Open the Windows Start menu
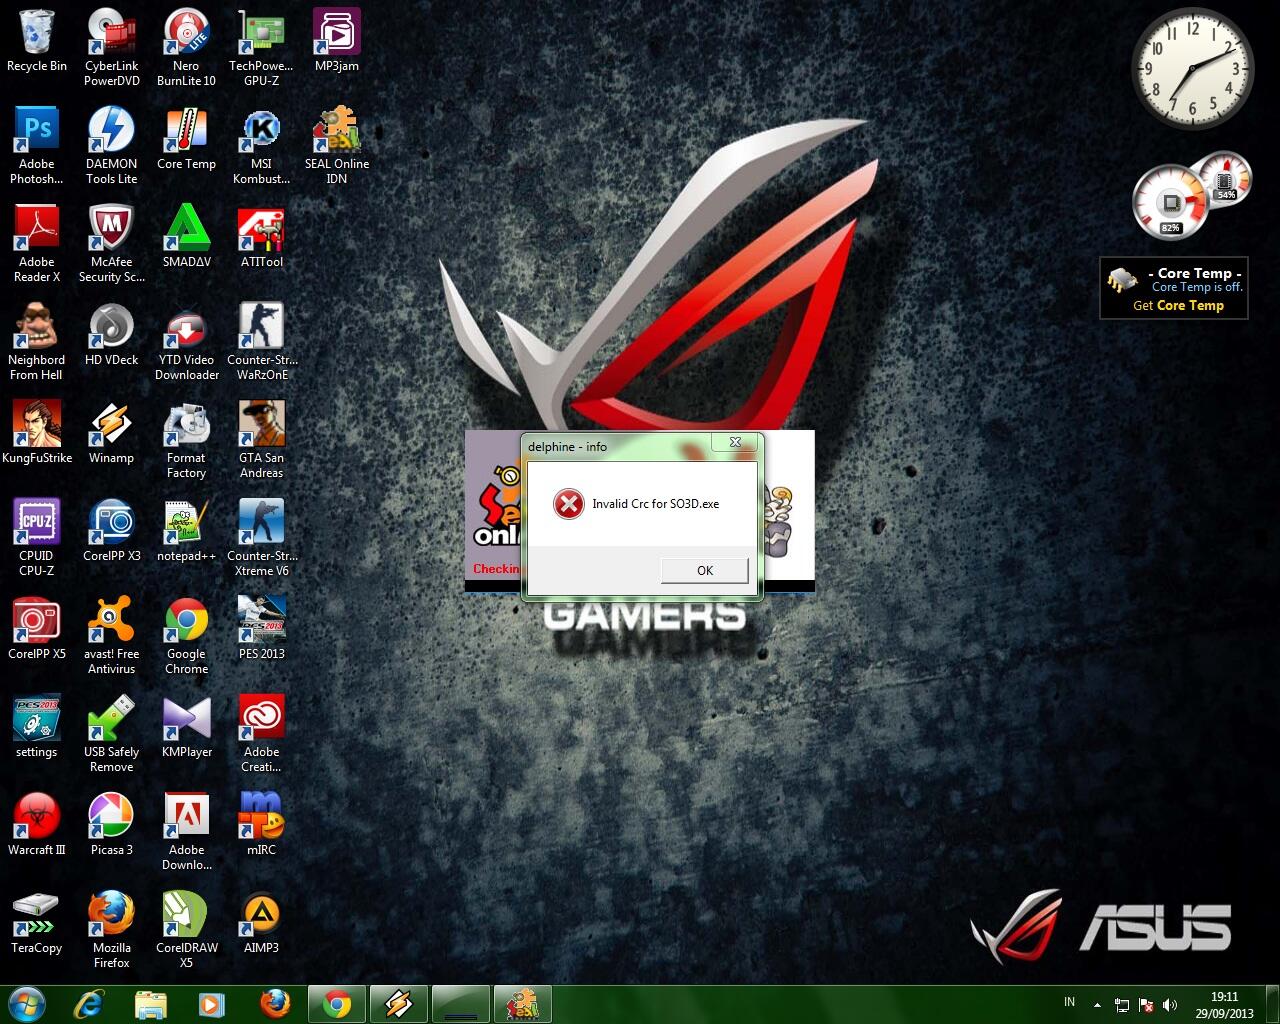 pyautogui.click(x=26, y=1004)
